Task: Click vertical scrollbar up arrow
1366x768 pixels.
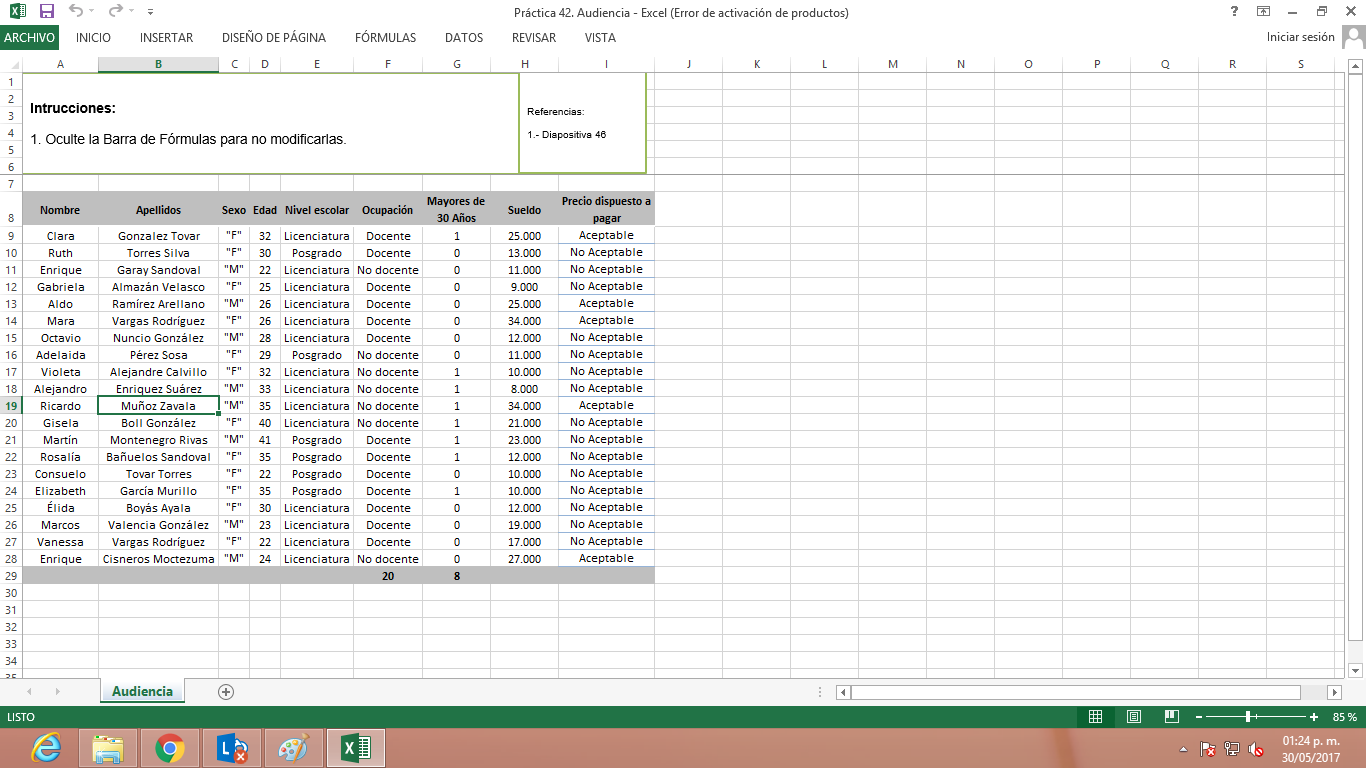Action: (x=1356, y=66)
